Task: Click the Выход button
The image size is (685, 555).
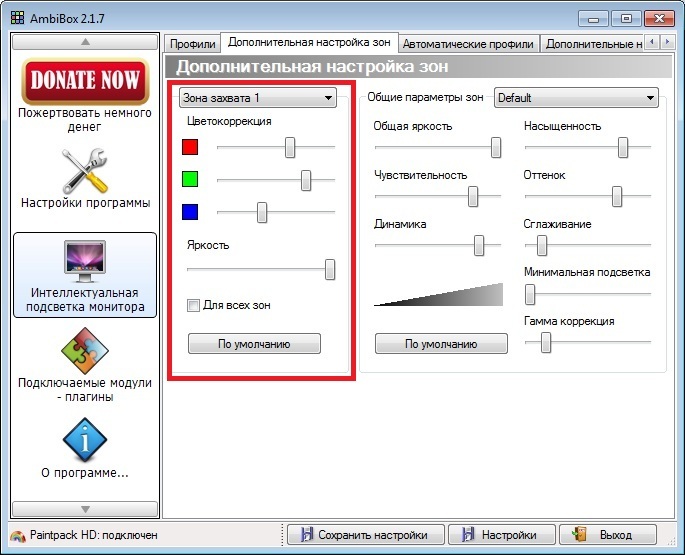Action: click(608, 534)
